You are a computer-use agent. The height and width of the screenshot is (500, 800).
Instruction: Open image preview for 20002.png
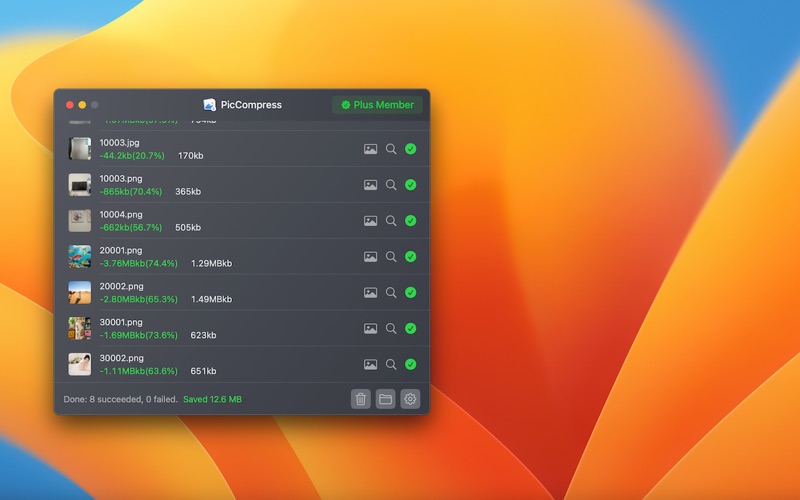coord(370,292)
